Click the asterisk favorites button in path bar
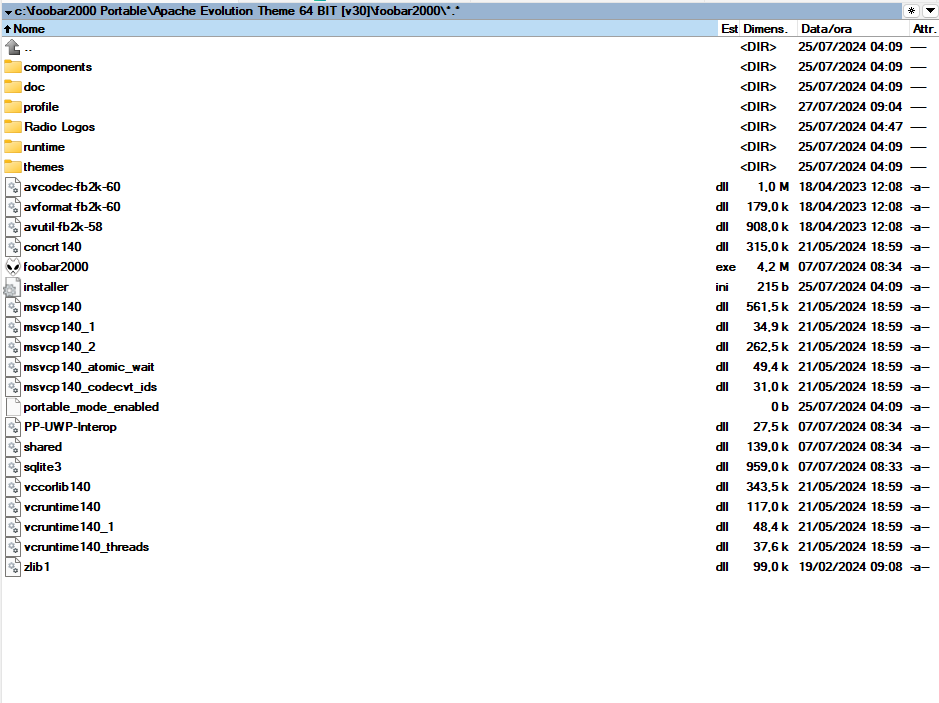This screenshot has height=703, width=939. coord(911,11)
